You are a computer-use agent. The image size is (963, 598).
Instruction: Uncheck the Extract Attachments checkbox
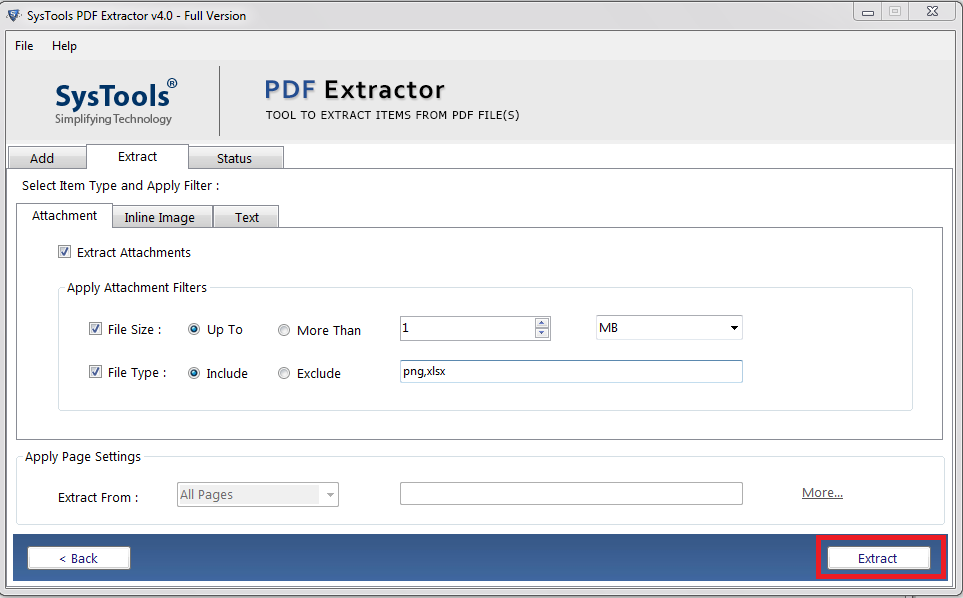pyautogui.click(x=64, y=252)
